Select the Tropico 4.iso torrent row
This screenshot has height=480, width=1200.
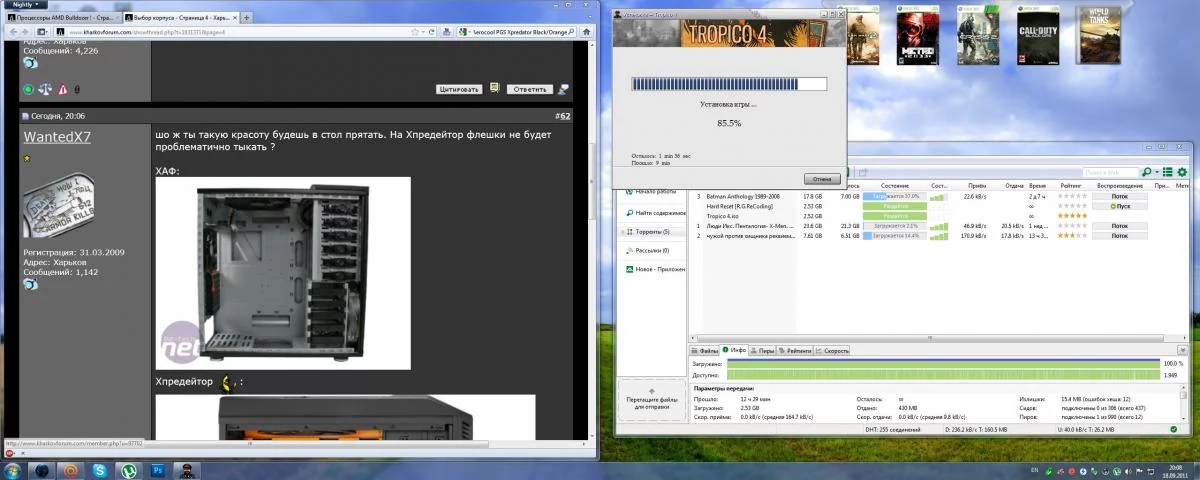click(940, 216)
